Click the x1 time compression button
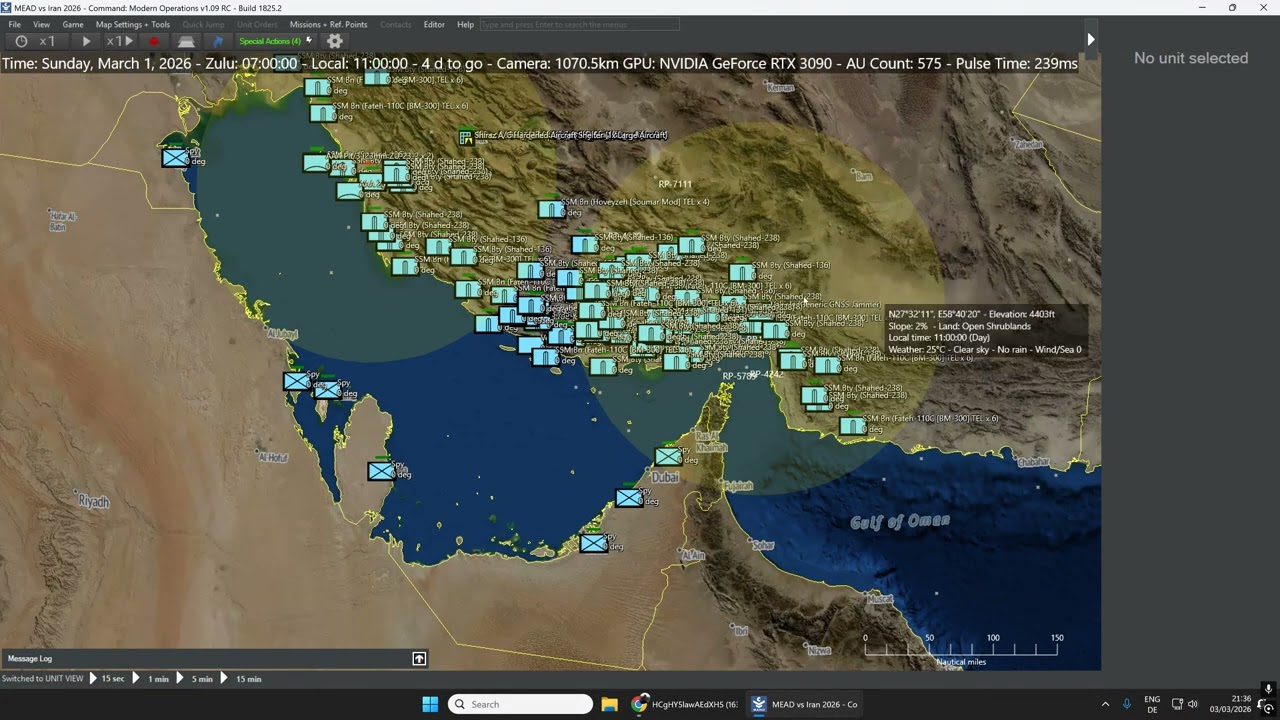The height and width of the screenshot is (720, 1280). [x=47, y=41]
